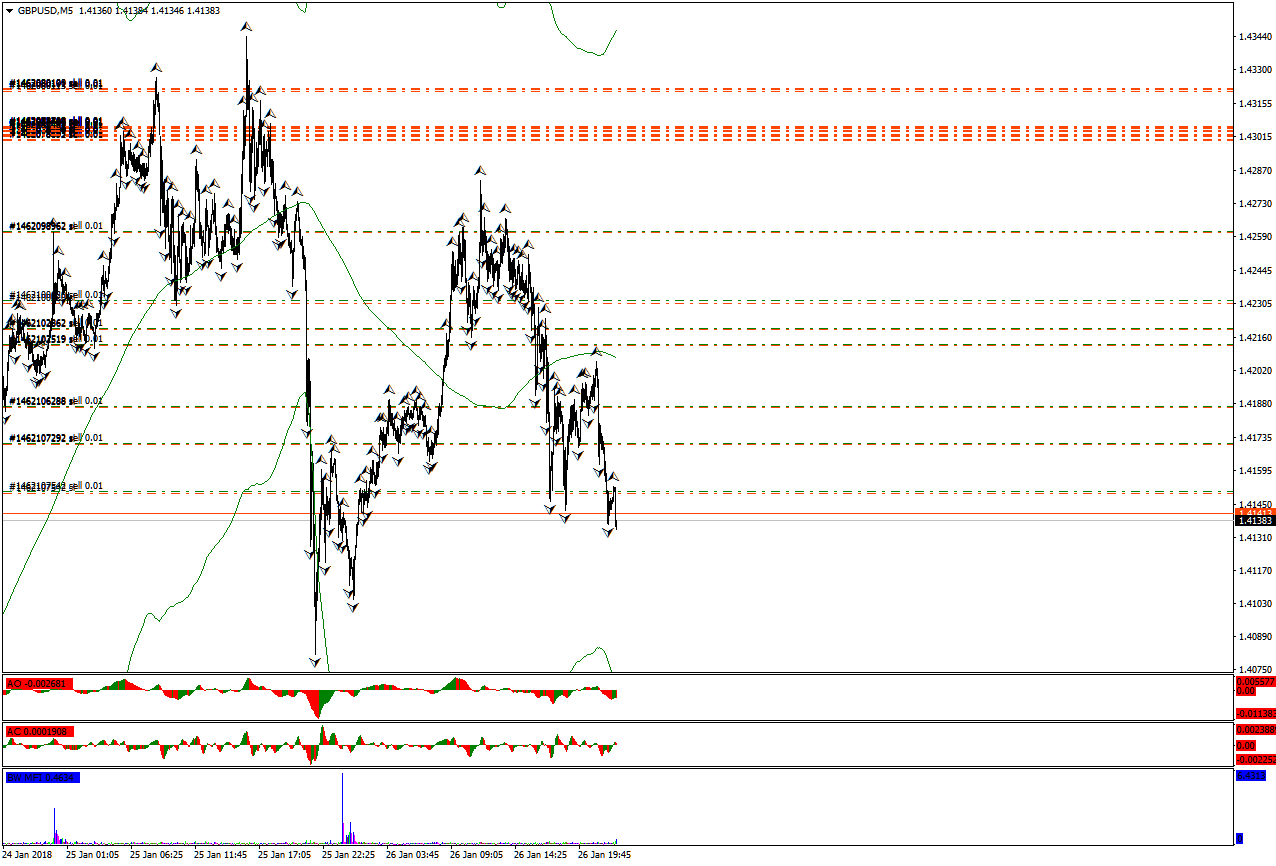Click price scale value 1.43440
The image size is (1276, 866).
[x=1254, y=36]
